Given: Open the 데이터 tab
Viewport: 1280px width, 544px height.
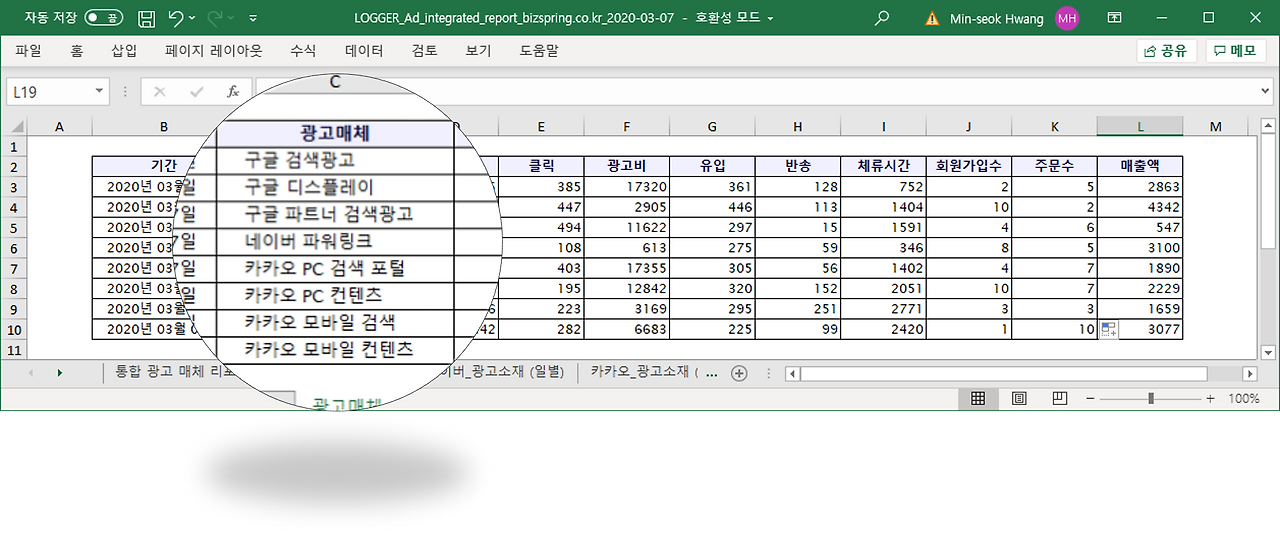Looking at the screenshot, I should click(364, 50).
